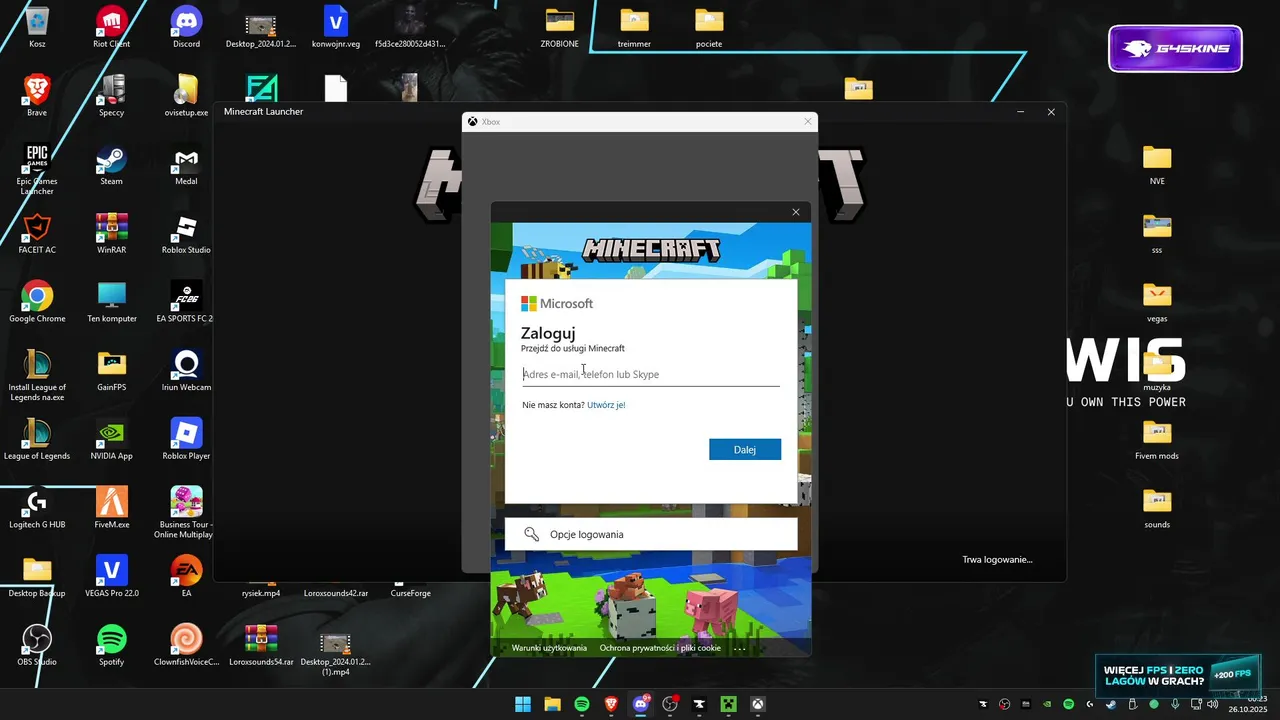Image resolution: width=1280 pixels, height=720 pixels.
Task: Switch to Minecraft creeper icon in taskbar
Action: 729,704
